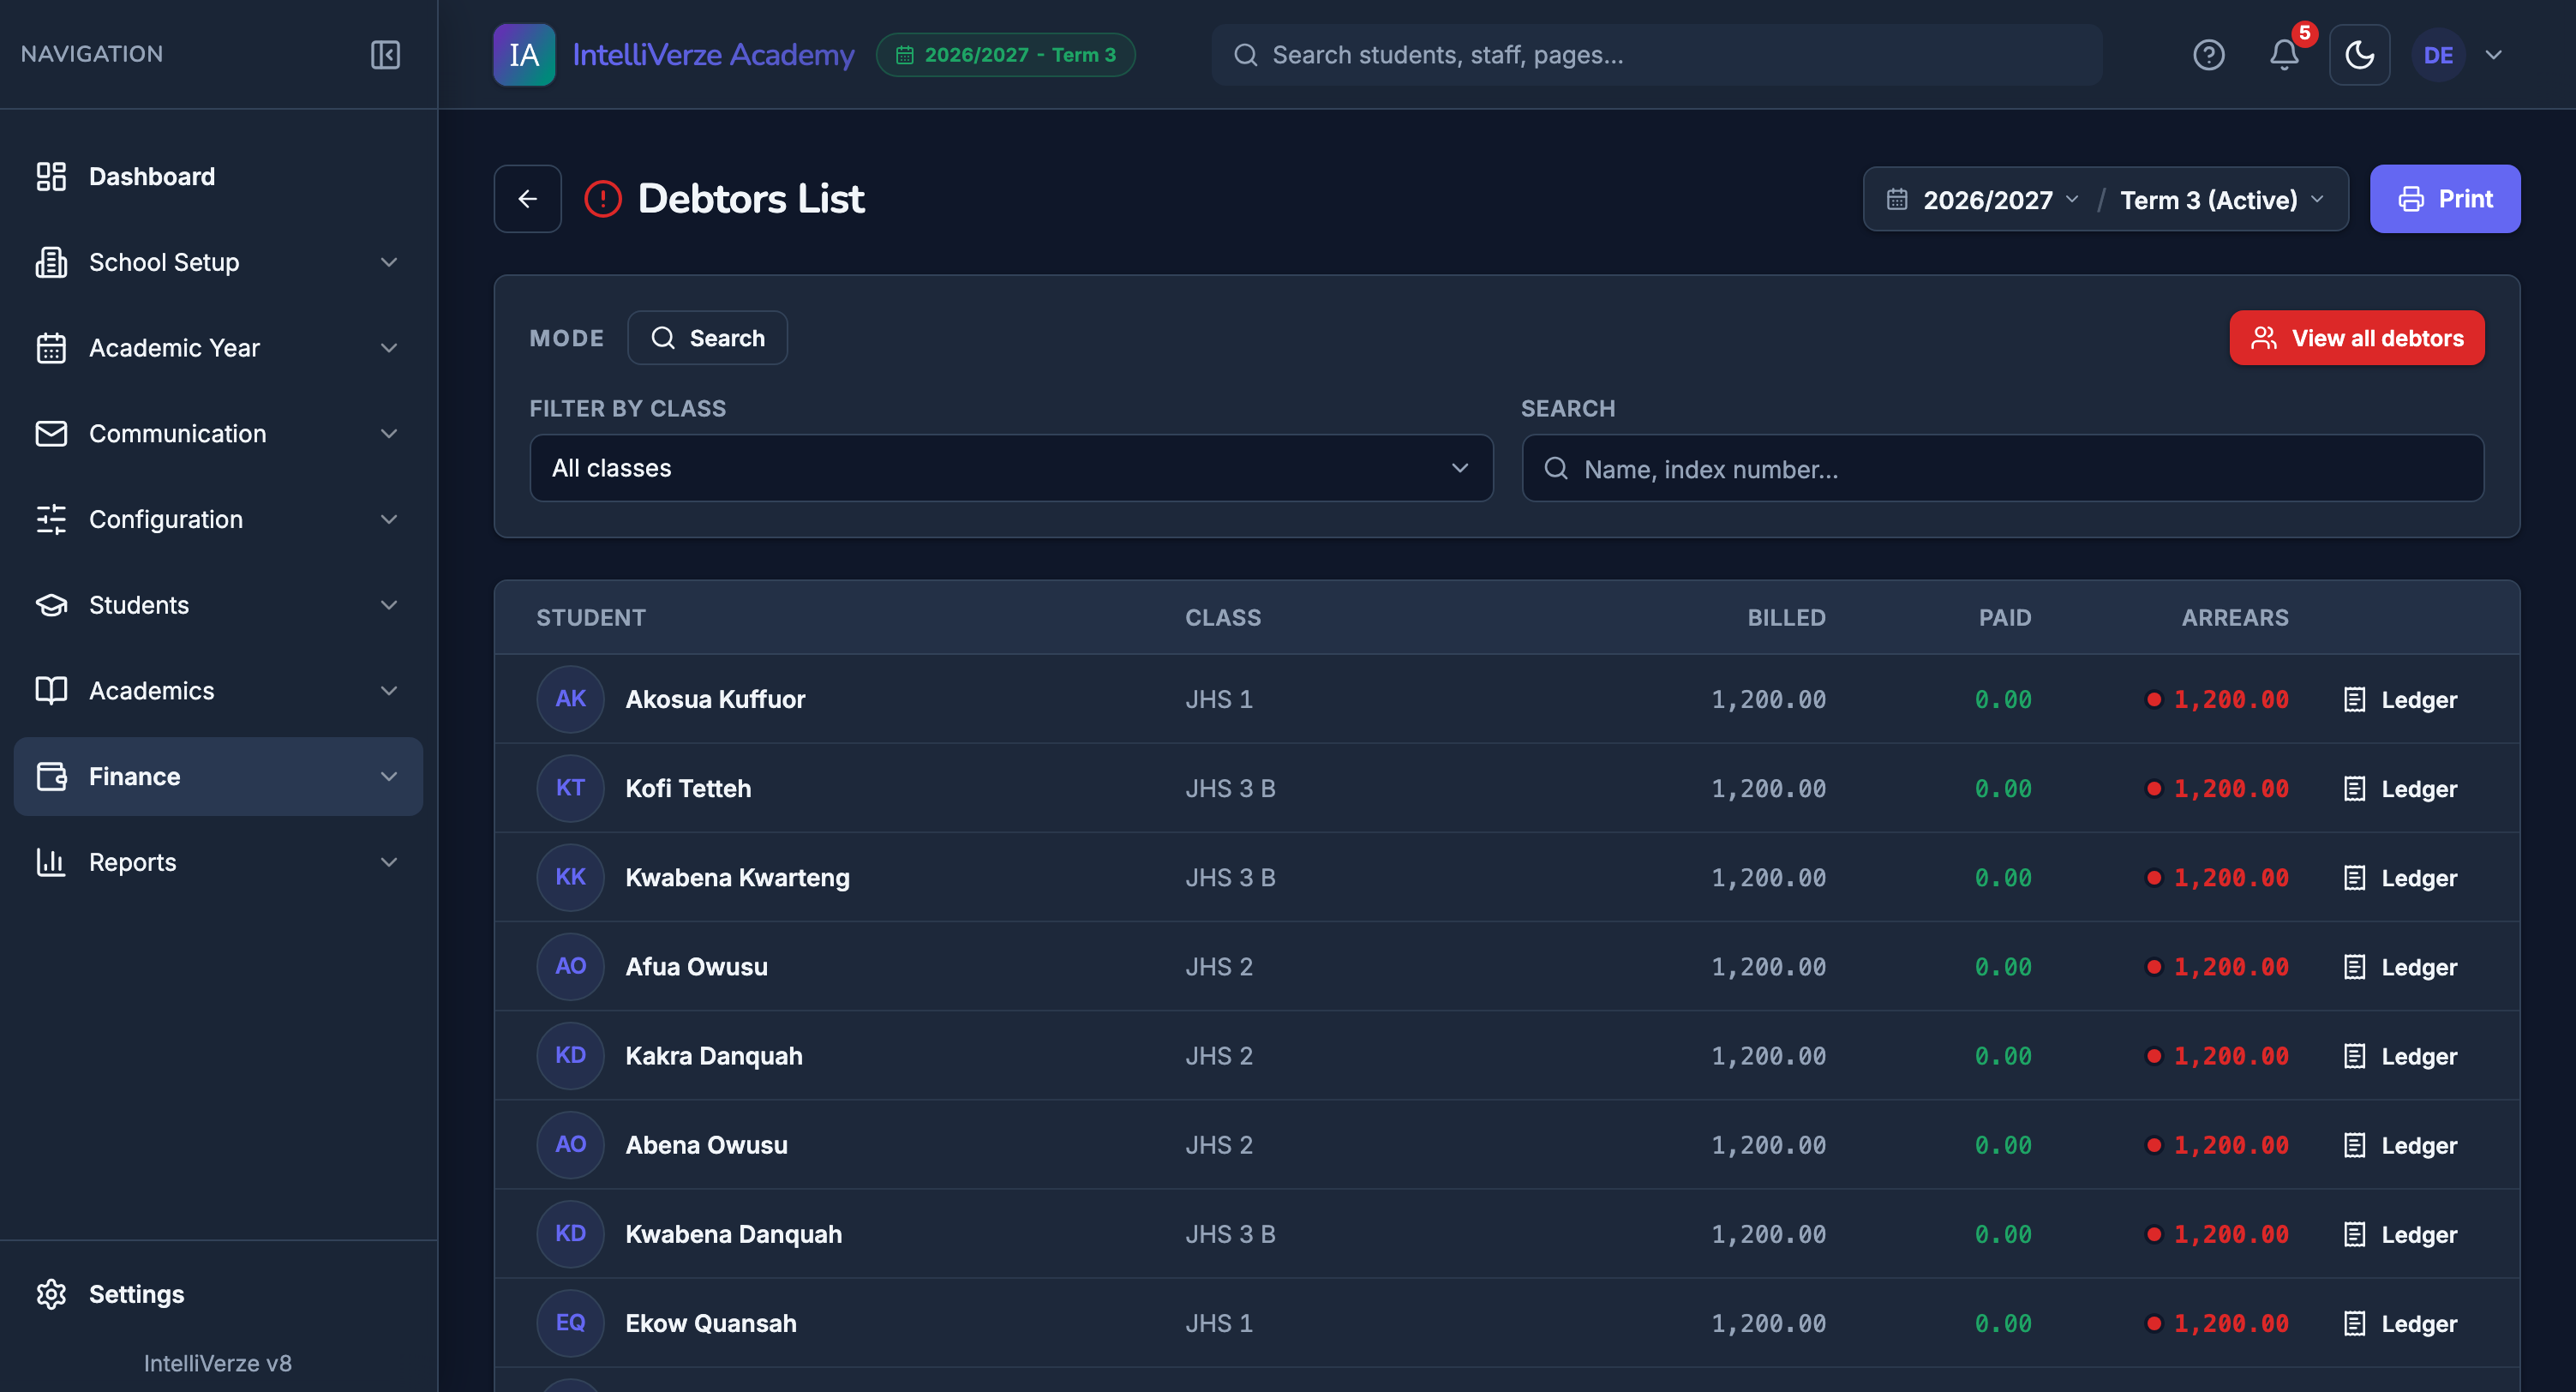The image size is (2576, 1392).
Task: Open Ledger for Ekow Quansah
Action: tap(2400, 1324)
